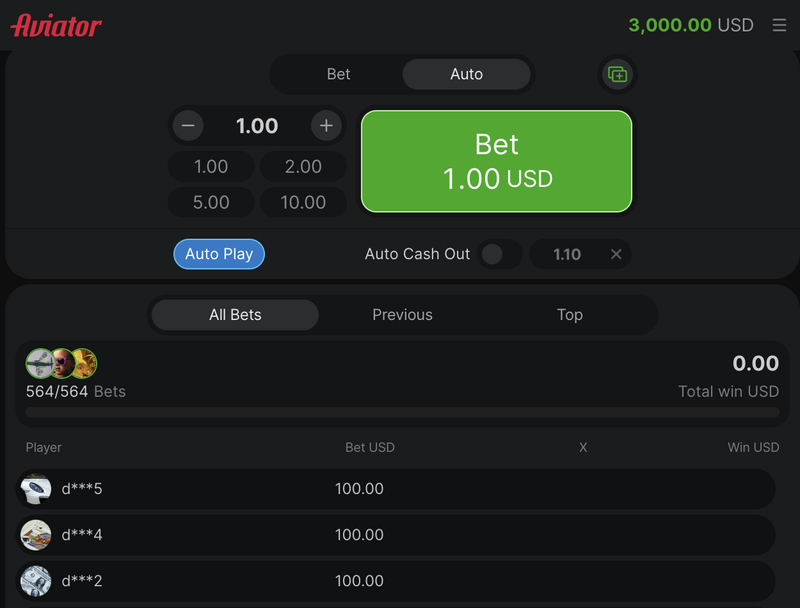The width and height of the screenshot is (800, 608).
Task: Click the d***2 player avatar
Action: [36, 581]
